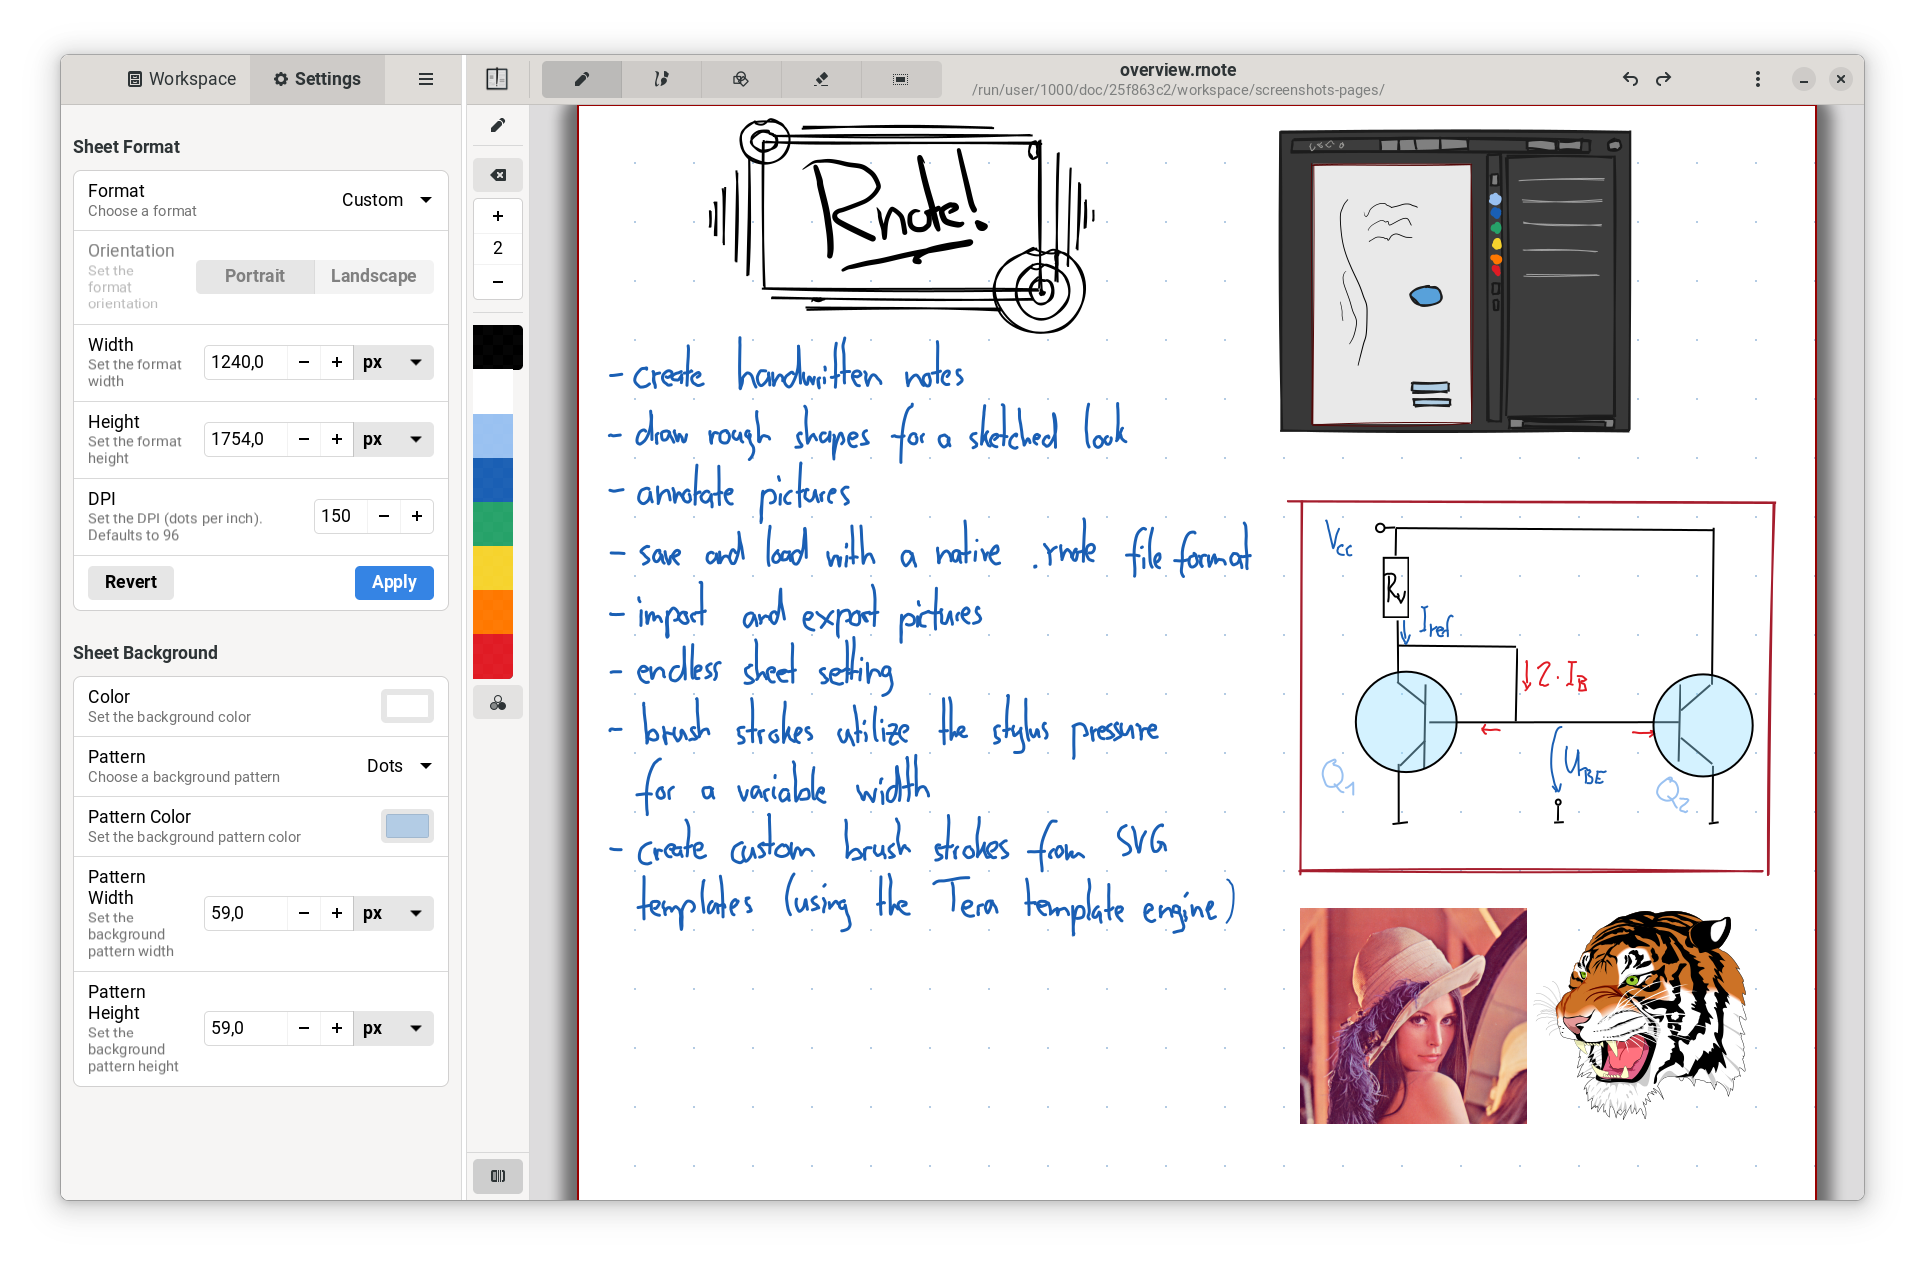Select the Shapes tool
Viewport: 1925px width, 1267px height.
pyautogui.click(x=741, y=79)
